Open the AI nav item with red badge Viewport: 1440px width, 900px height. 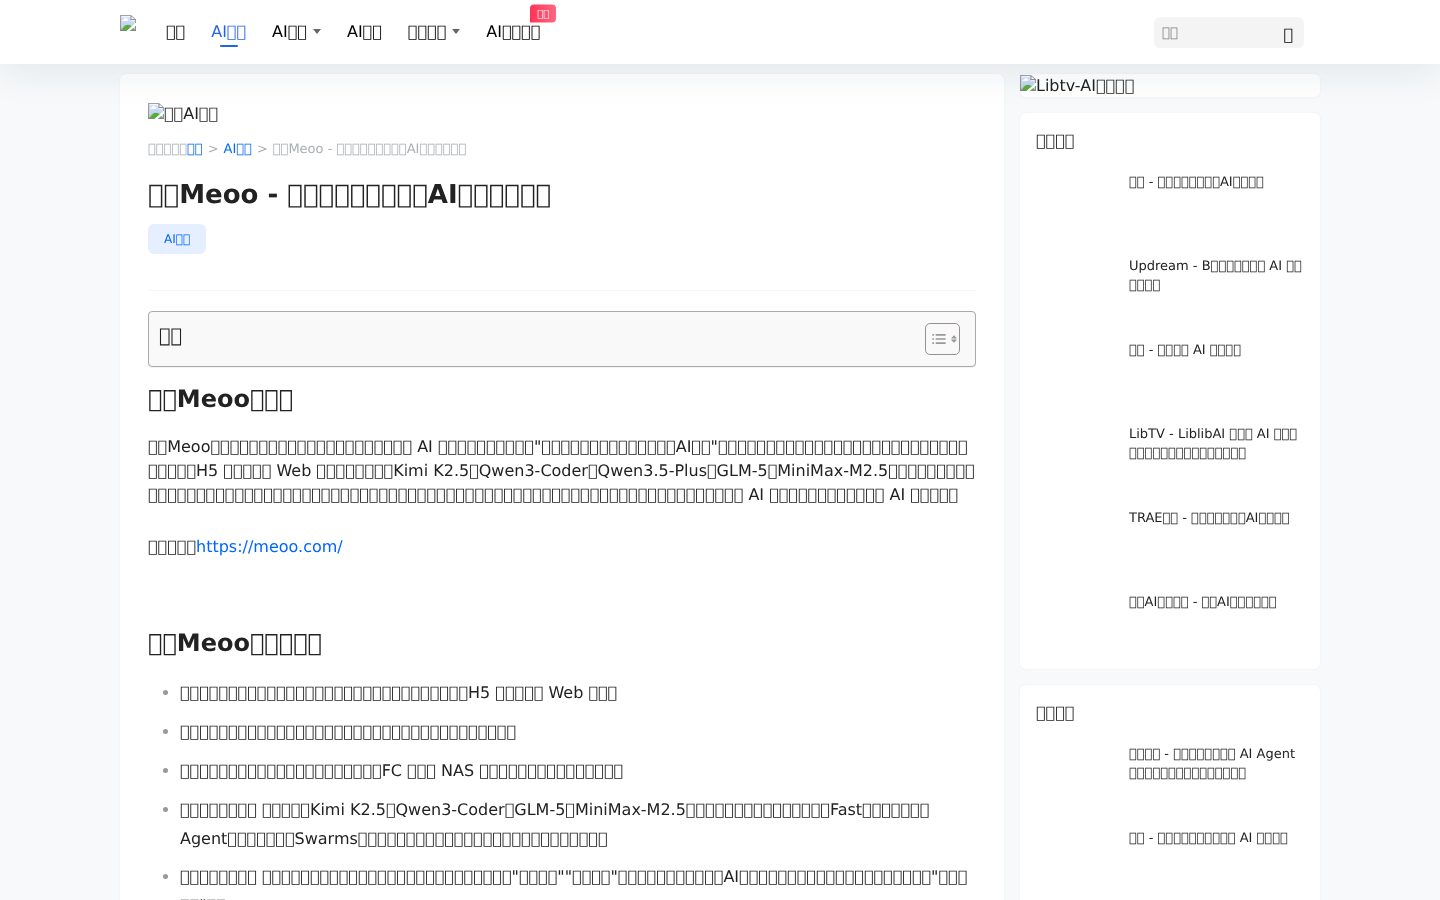click(x=513, y=32)
